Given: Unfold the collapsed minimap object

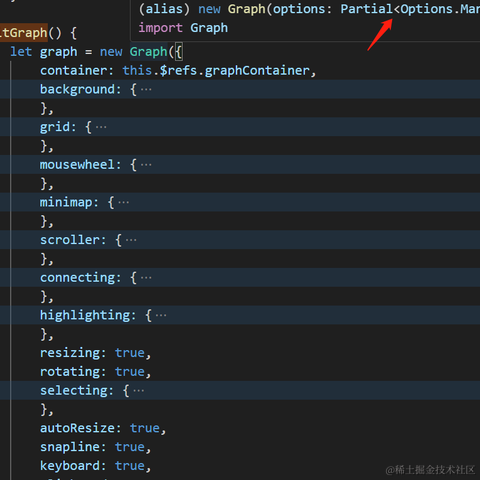Looking at the screenshot, I should [x=124, y=203].
